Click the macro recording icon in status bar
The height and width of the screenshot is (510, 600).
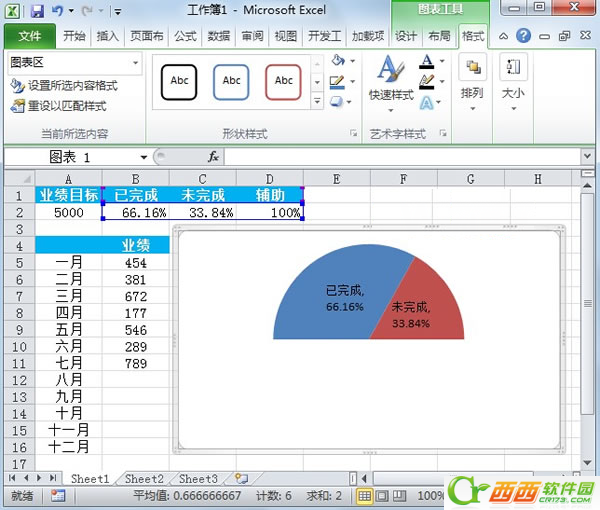[58, 496]
